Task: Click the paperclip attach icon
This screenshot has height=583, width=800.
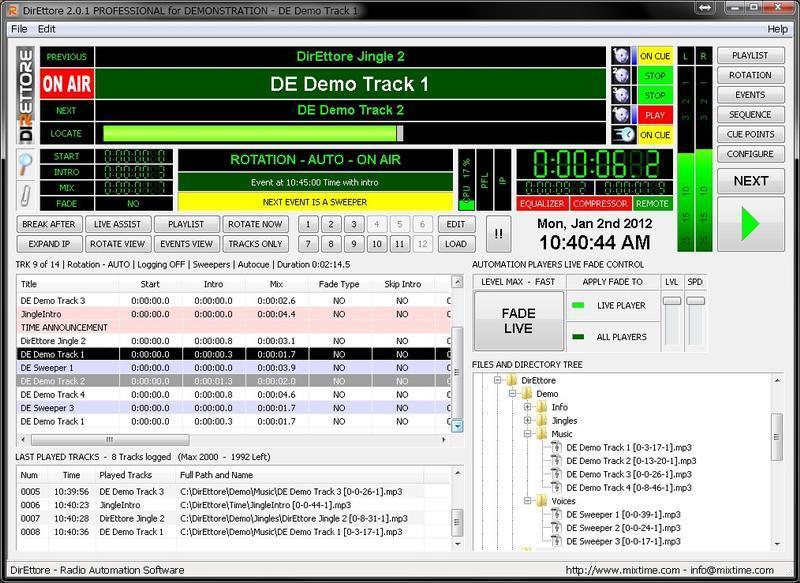Action: (x=26, y=195)
